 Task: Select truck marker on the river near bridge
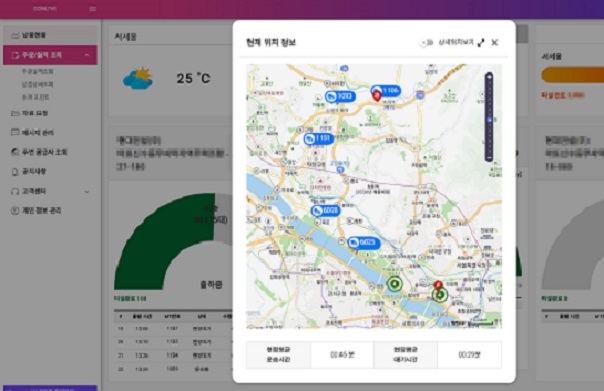point(364,243)
